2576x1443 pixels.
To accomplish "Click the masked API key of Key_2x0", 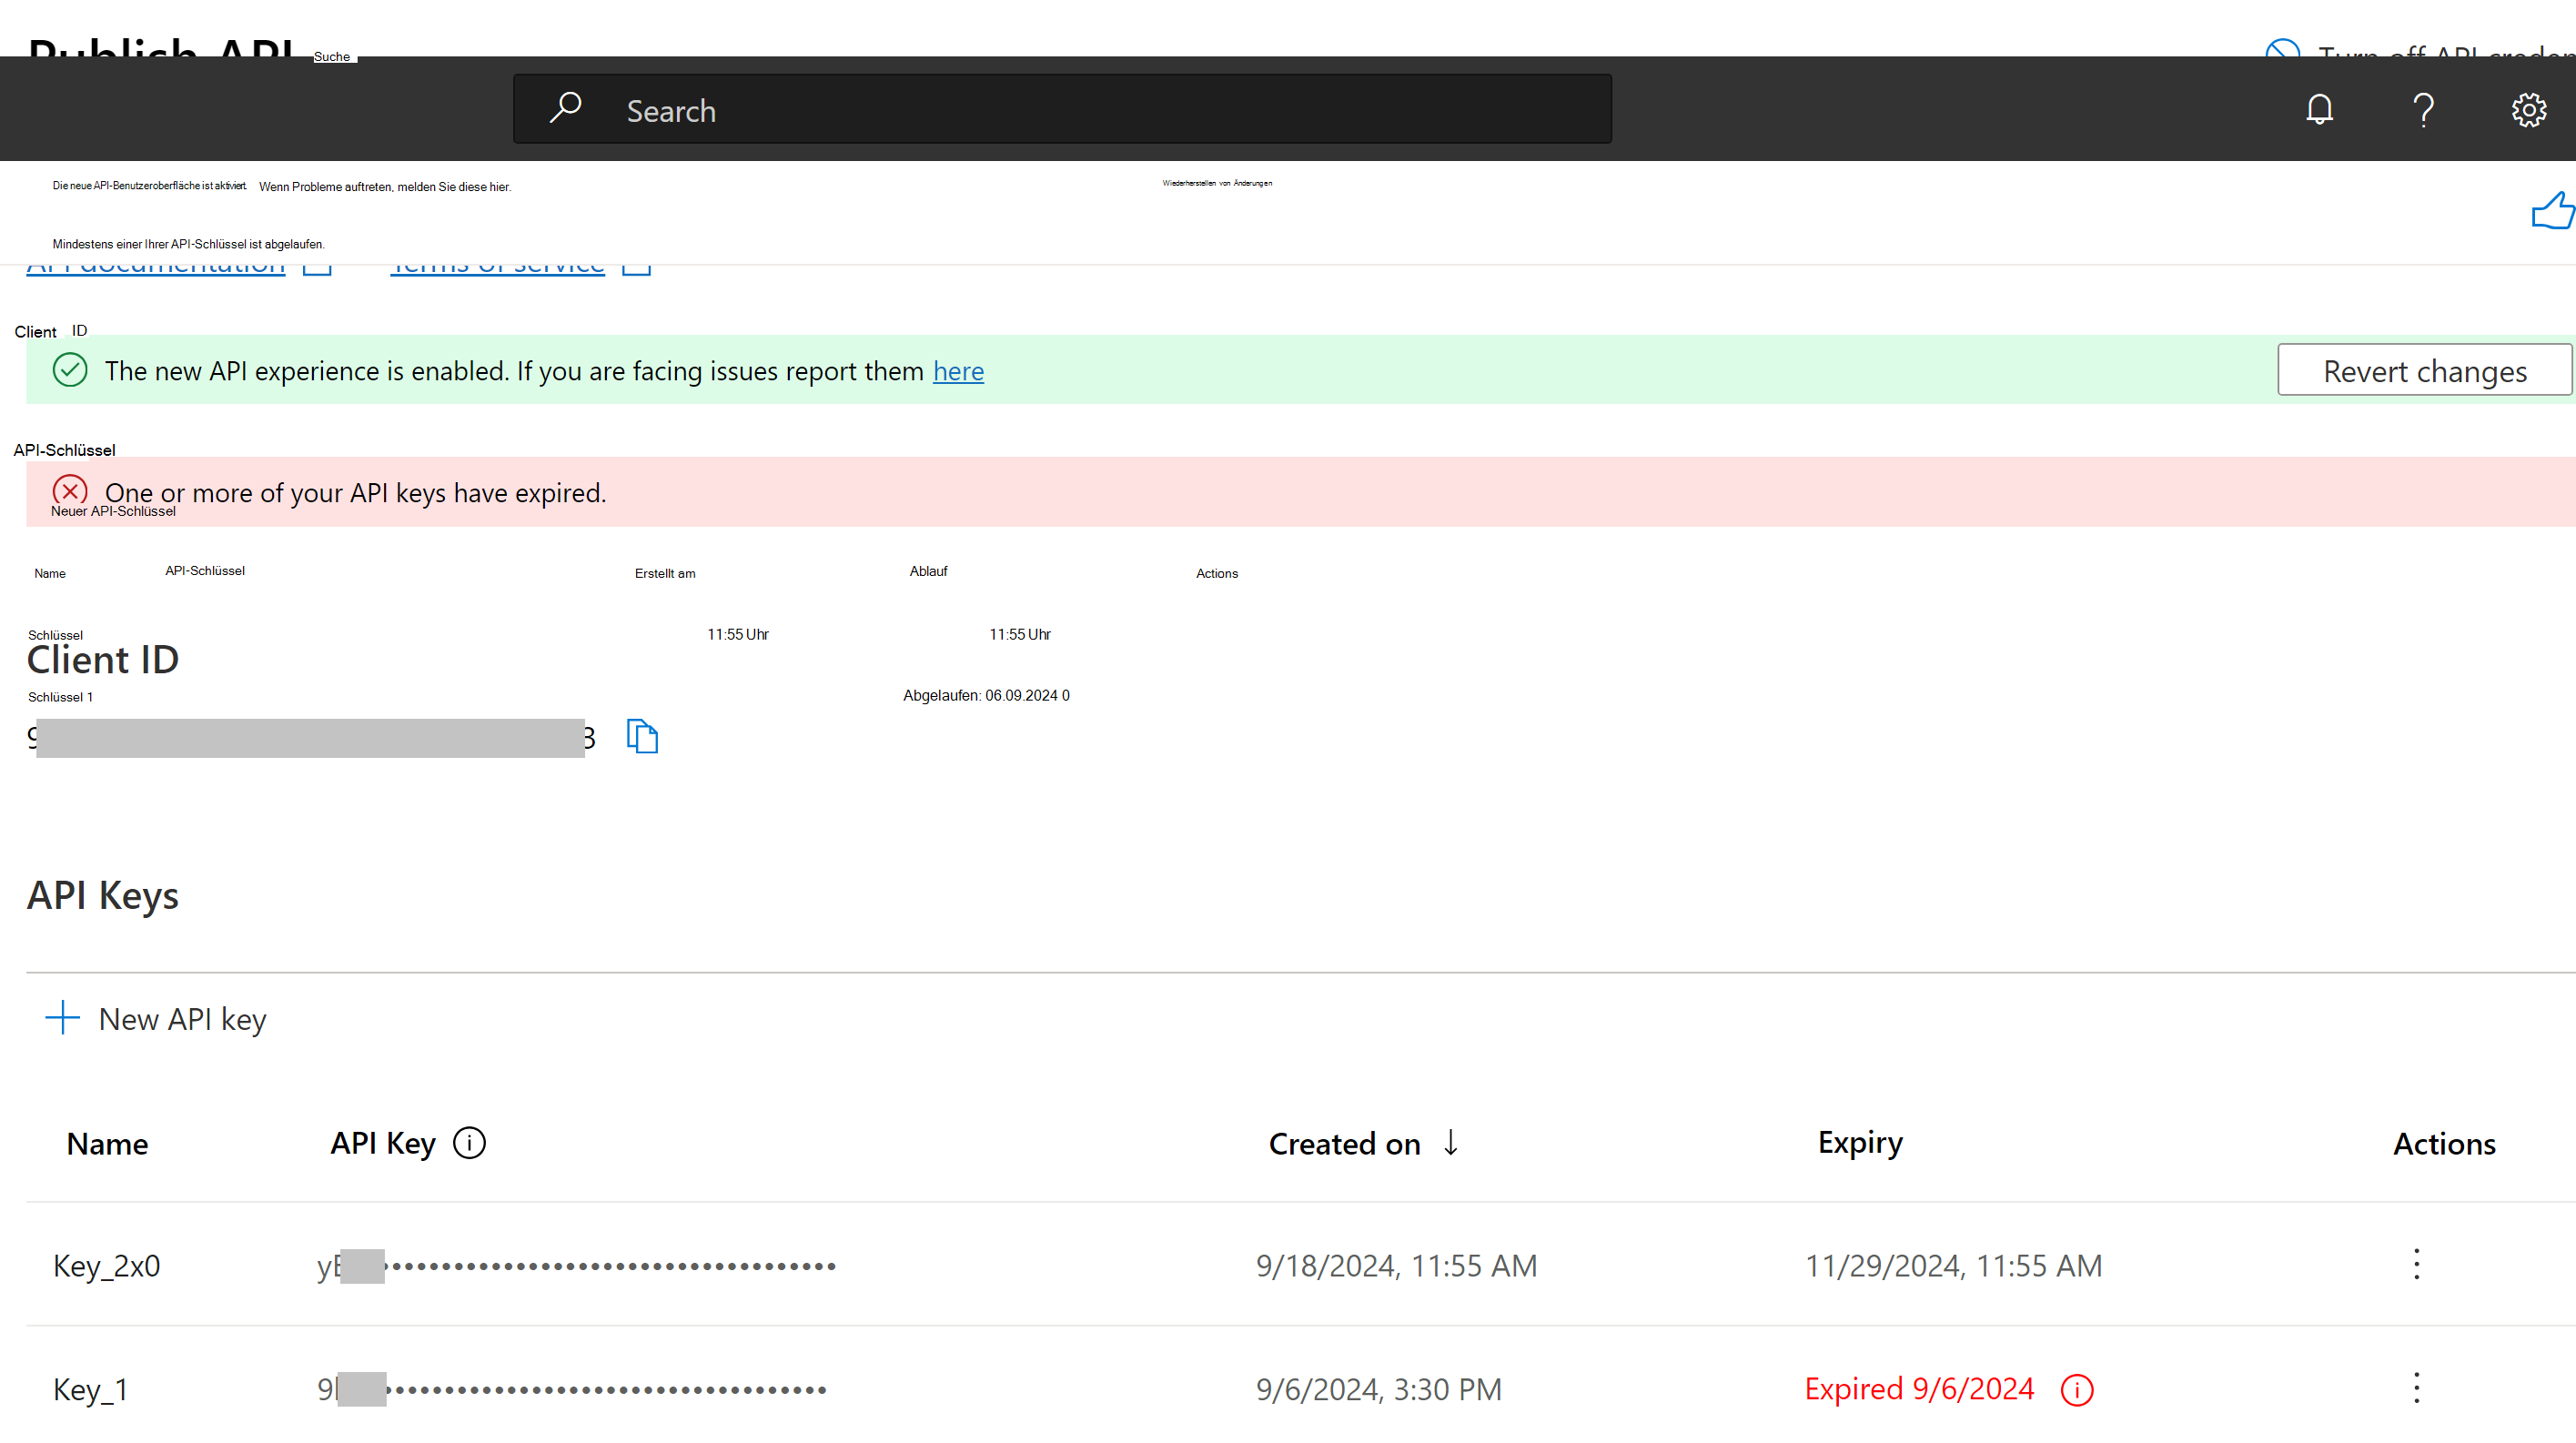I will click(x=576, y=1266).
